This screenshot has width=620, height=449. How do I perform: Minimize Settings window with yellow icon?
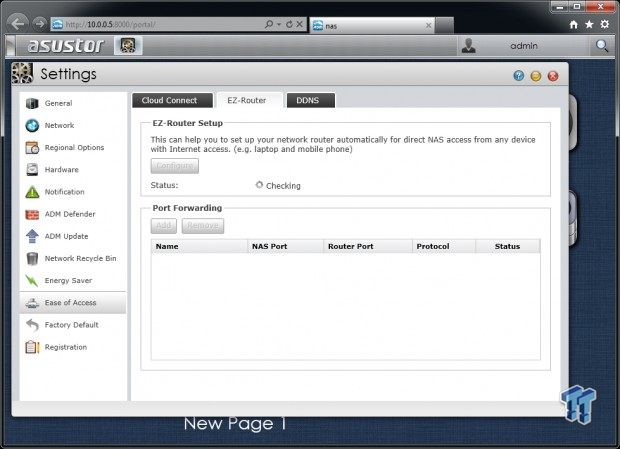536,75
